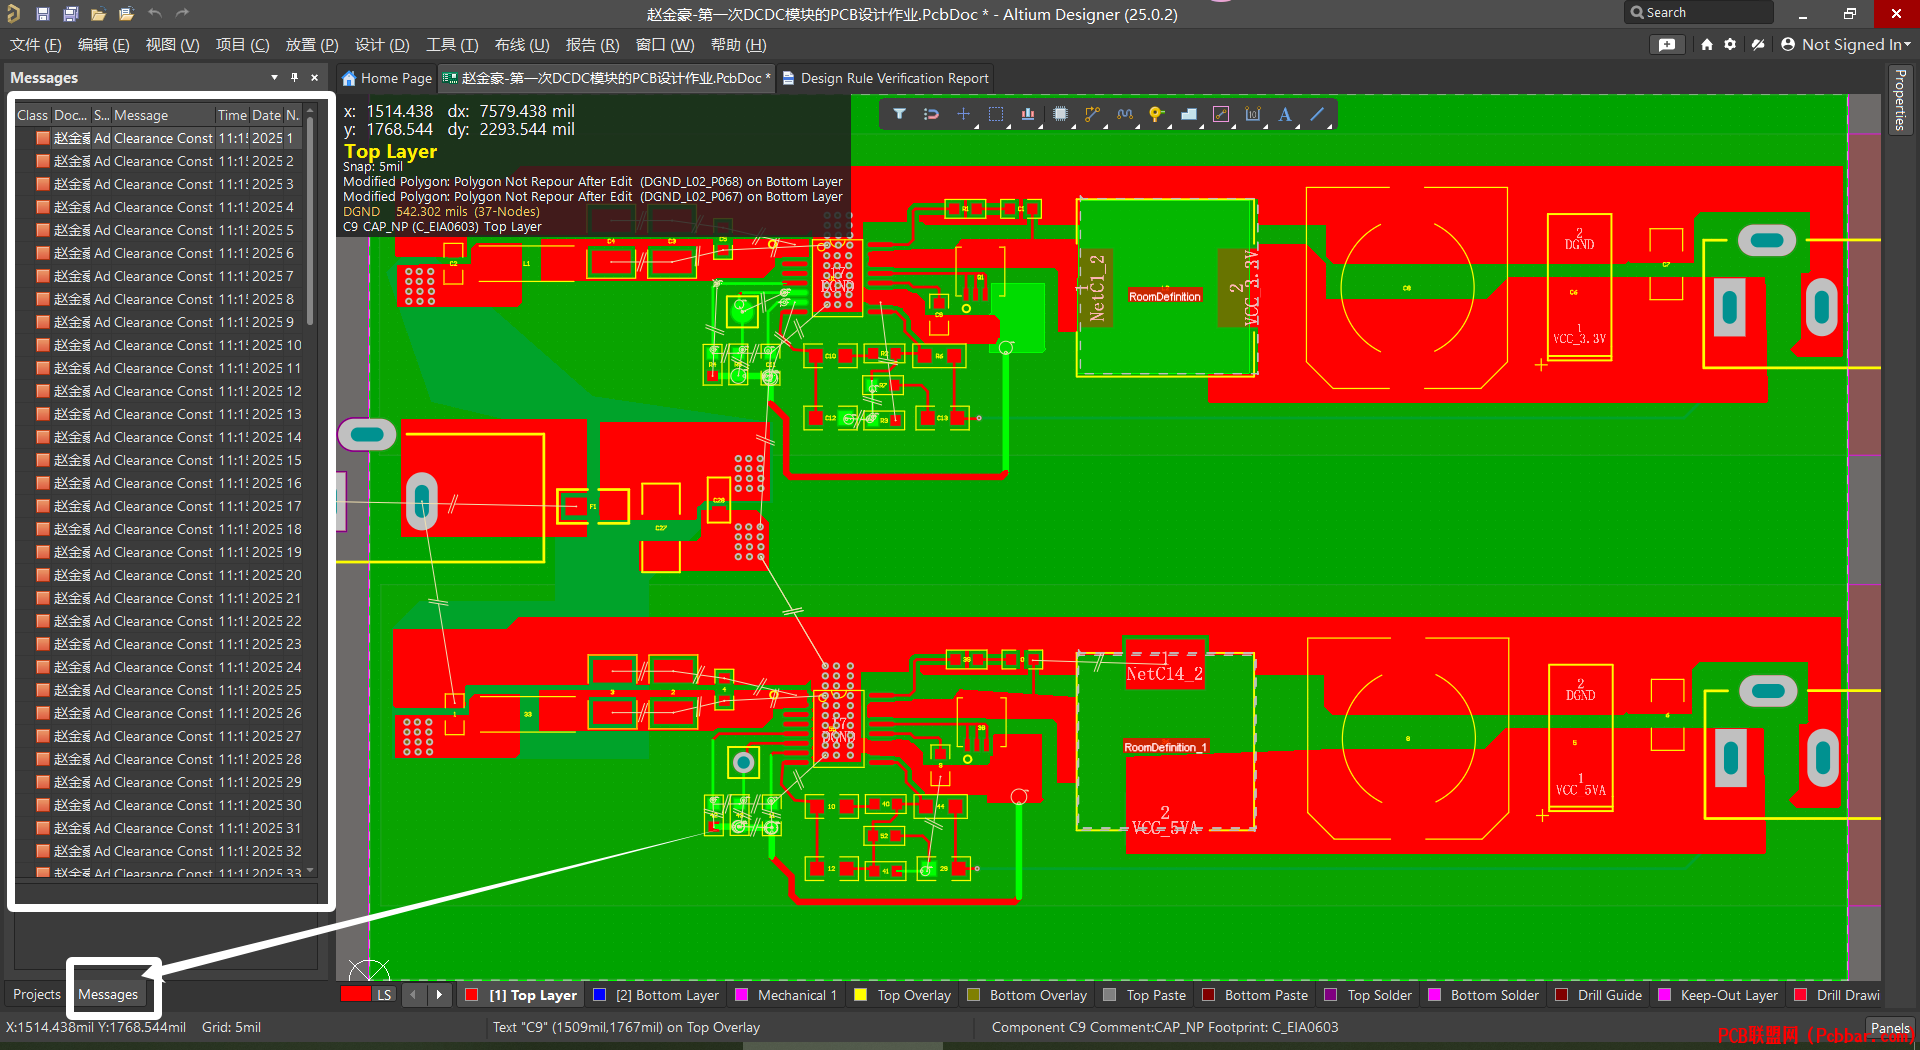Click the Redo arrow icon

pyautogui.click(x=182, y=14)
